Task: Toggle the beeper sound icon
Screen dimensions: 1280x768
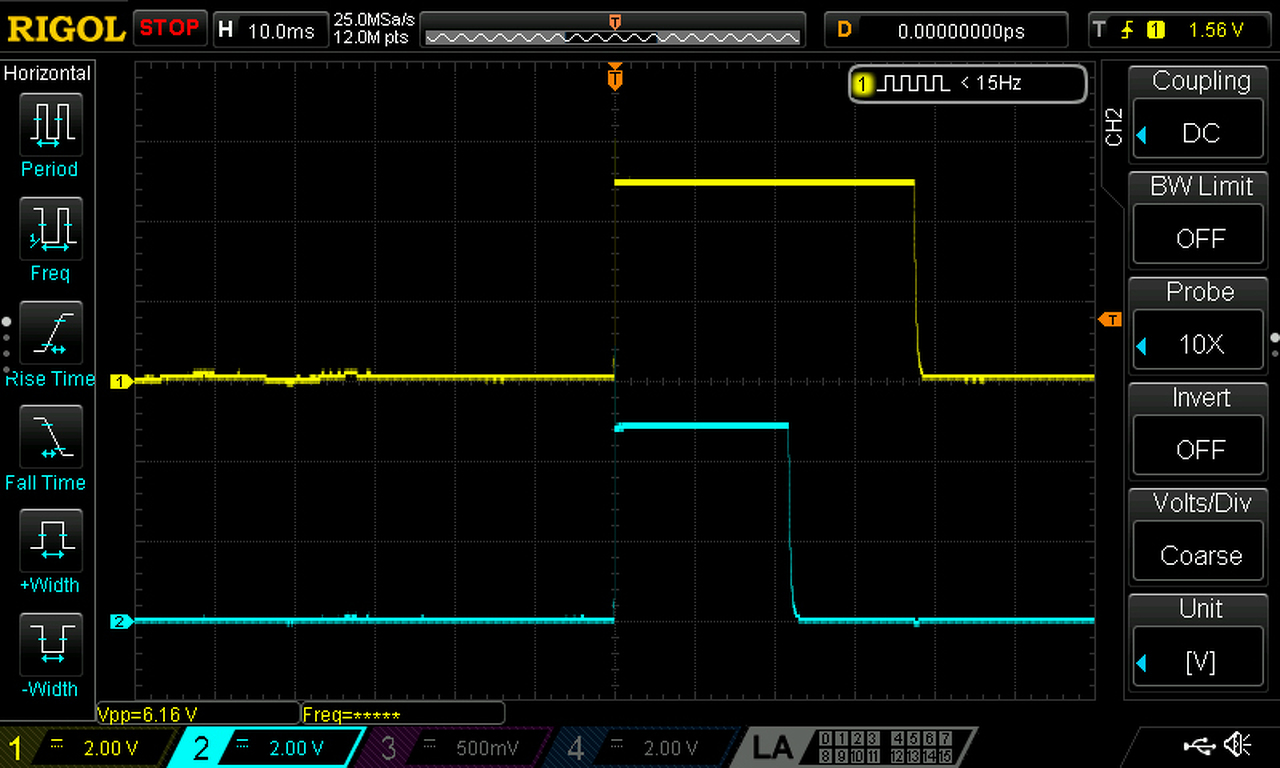Action: 1238,745
